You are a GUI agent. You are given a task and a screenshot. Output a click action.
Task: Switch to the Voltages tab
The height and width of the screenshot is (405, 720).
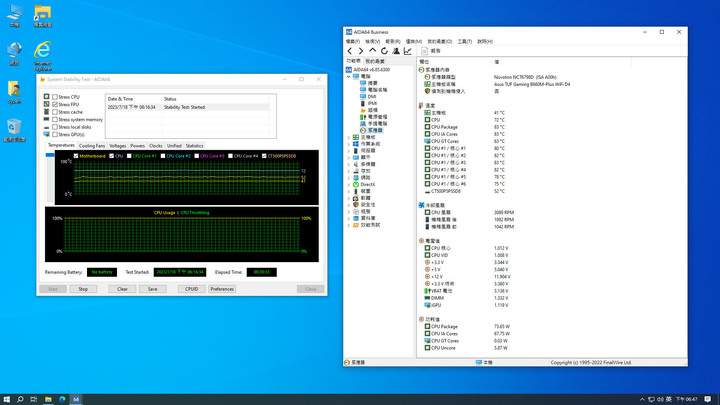(x=118, y=146)
